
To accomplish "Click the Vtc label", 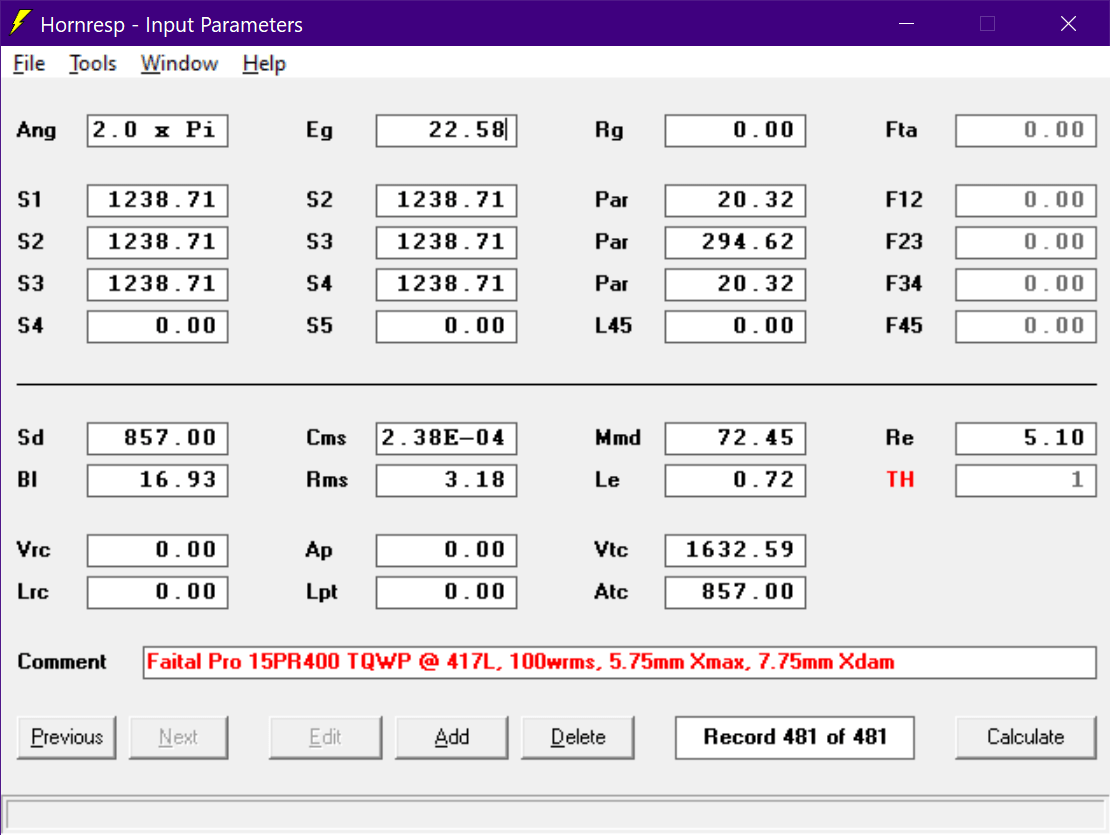I will click(611, 550).
